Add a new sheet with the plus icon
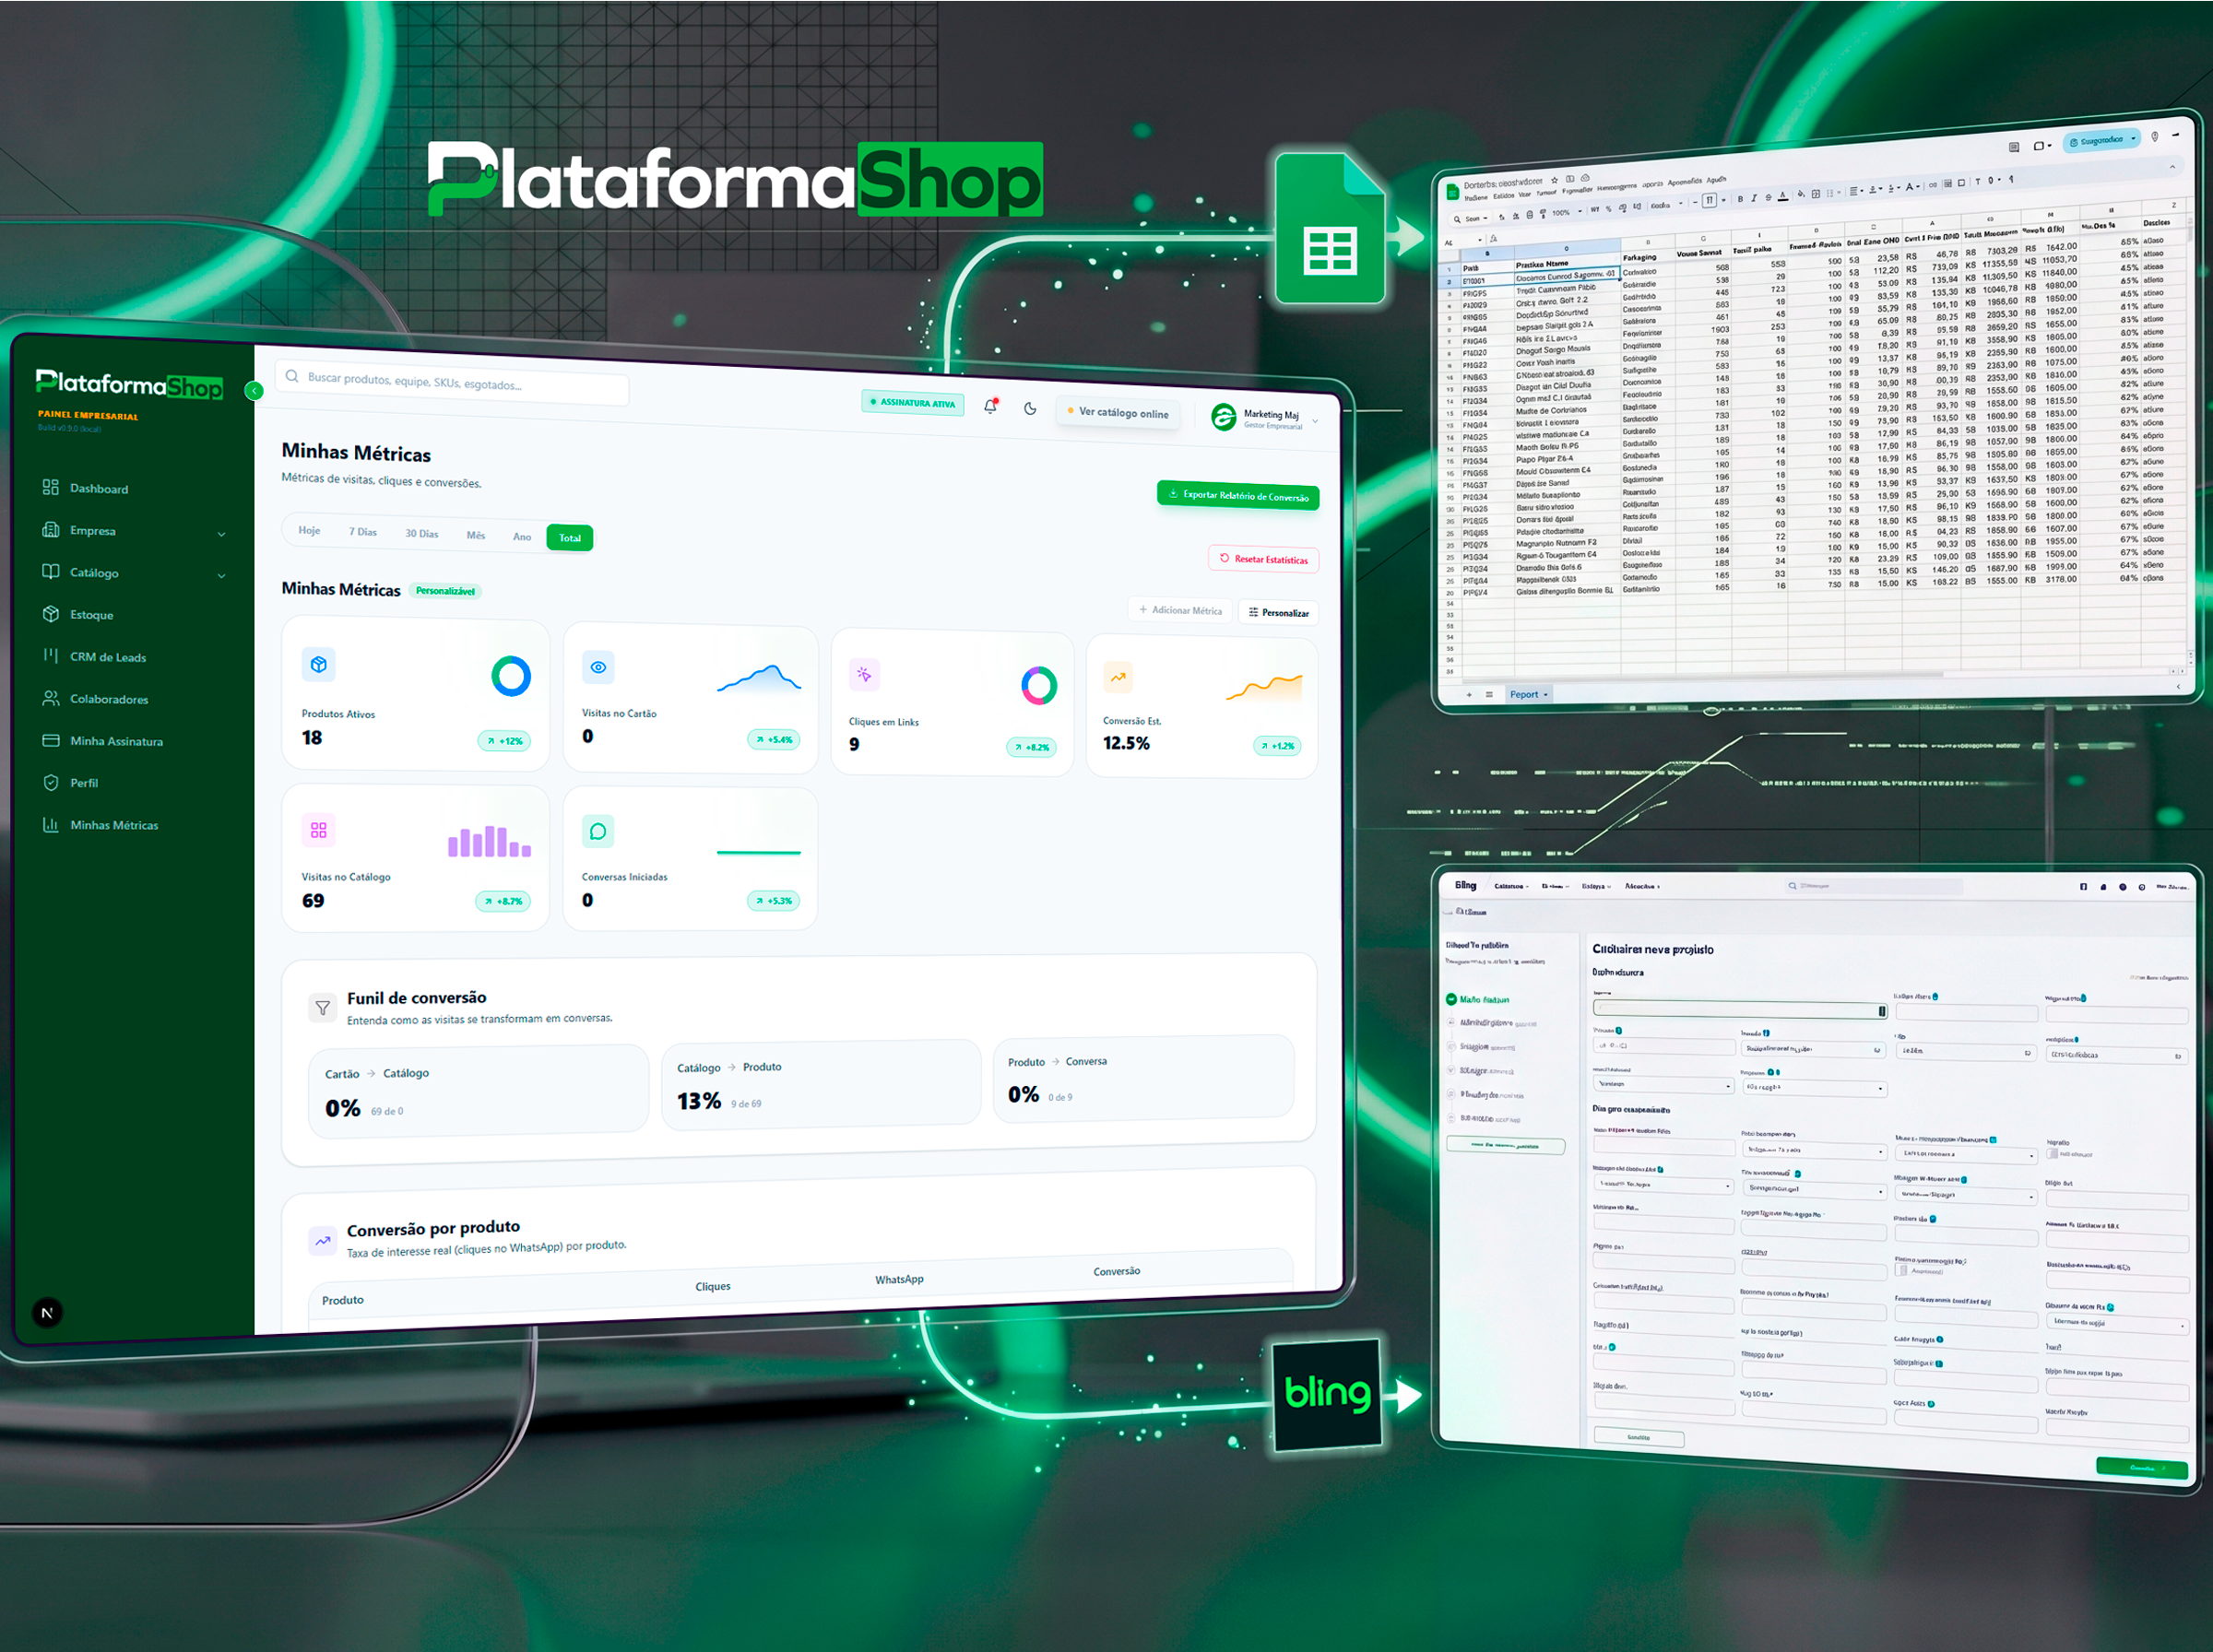The width and height of the screenshot is (2213, 1652). (1469, 694)
